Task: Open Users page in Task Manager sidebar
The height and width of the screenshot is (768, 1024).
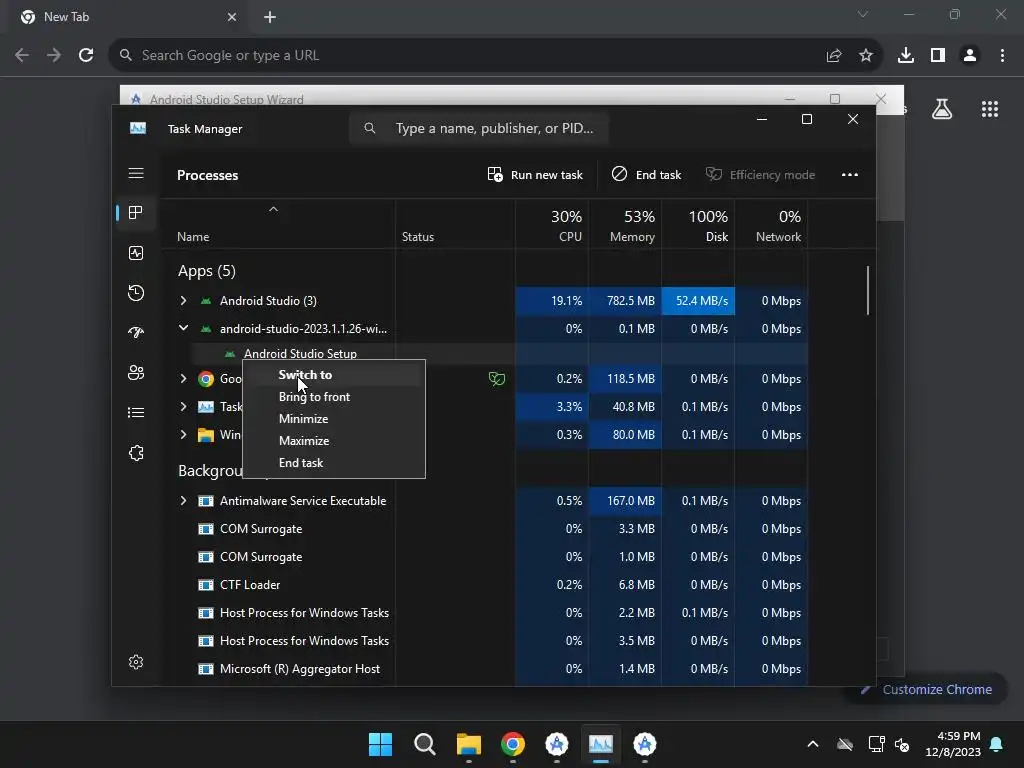Action: pos(136,372)
